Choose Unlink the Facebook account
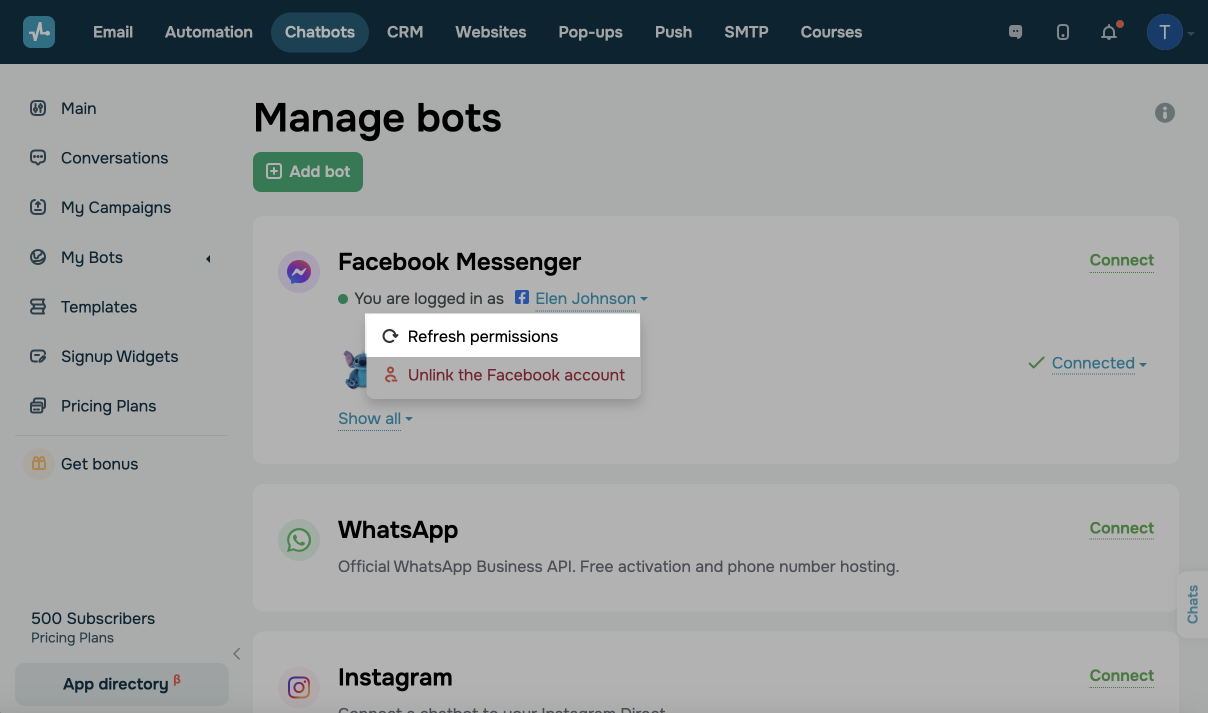This screenshot has height=713, width=1208. 515,375
